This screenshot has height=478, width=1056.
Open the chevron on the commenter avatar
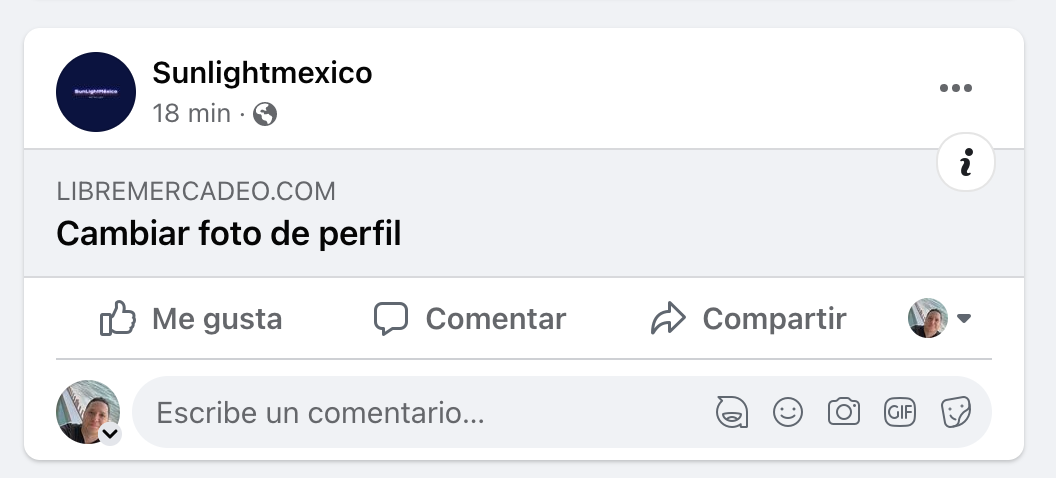(110, 434)
